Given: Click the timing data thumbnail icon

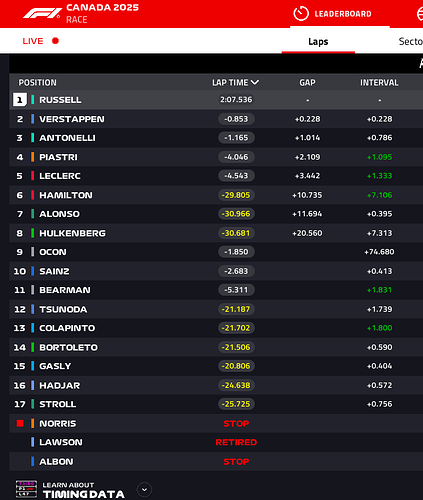Looking at the screenshot, I should click(x=26, y=489).
